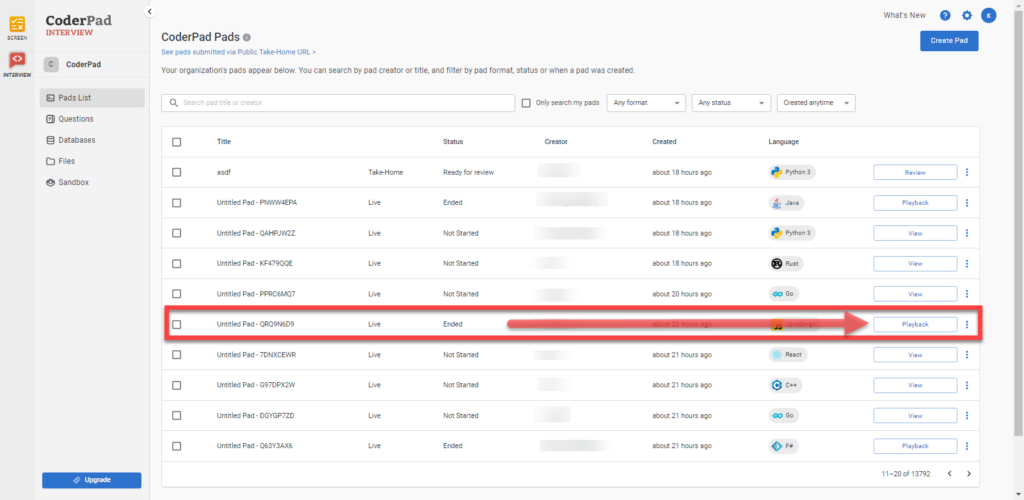Open Questions in the sidebar
This screenshot has height=500, width=1024.
tap(75, 119)
